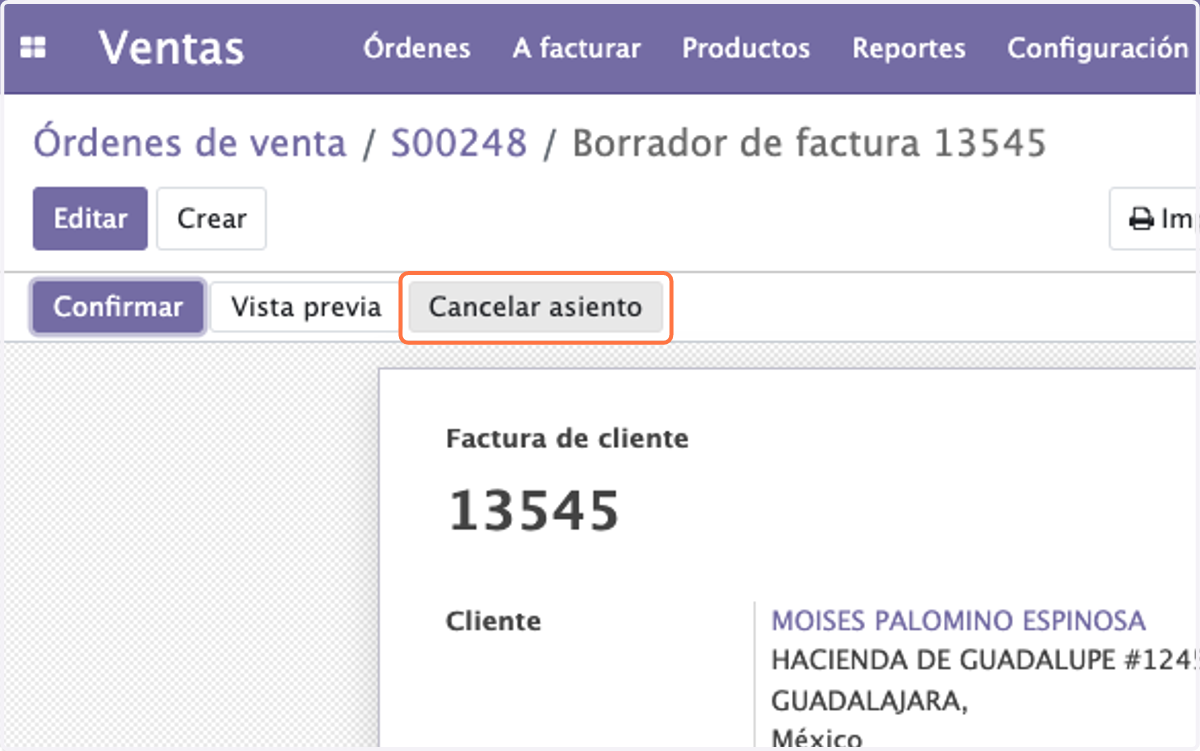
Task: Confirm the draft invoice
Action: (x=118, y=306)
